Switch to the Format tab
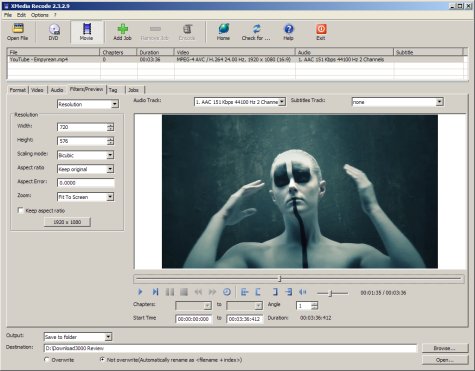475x371 pixels. click(x=17, y=90)
